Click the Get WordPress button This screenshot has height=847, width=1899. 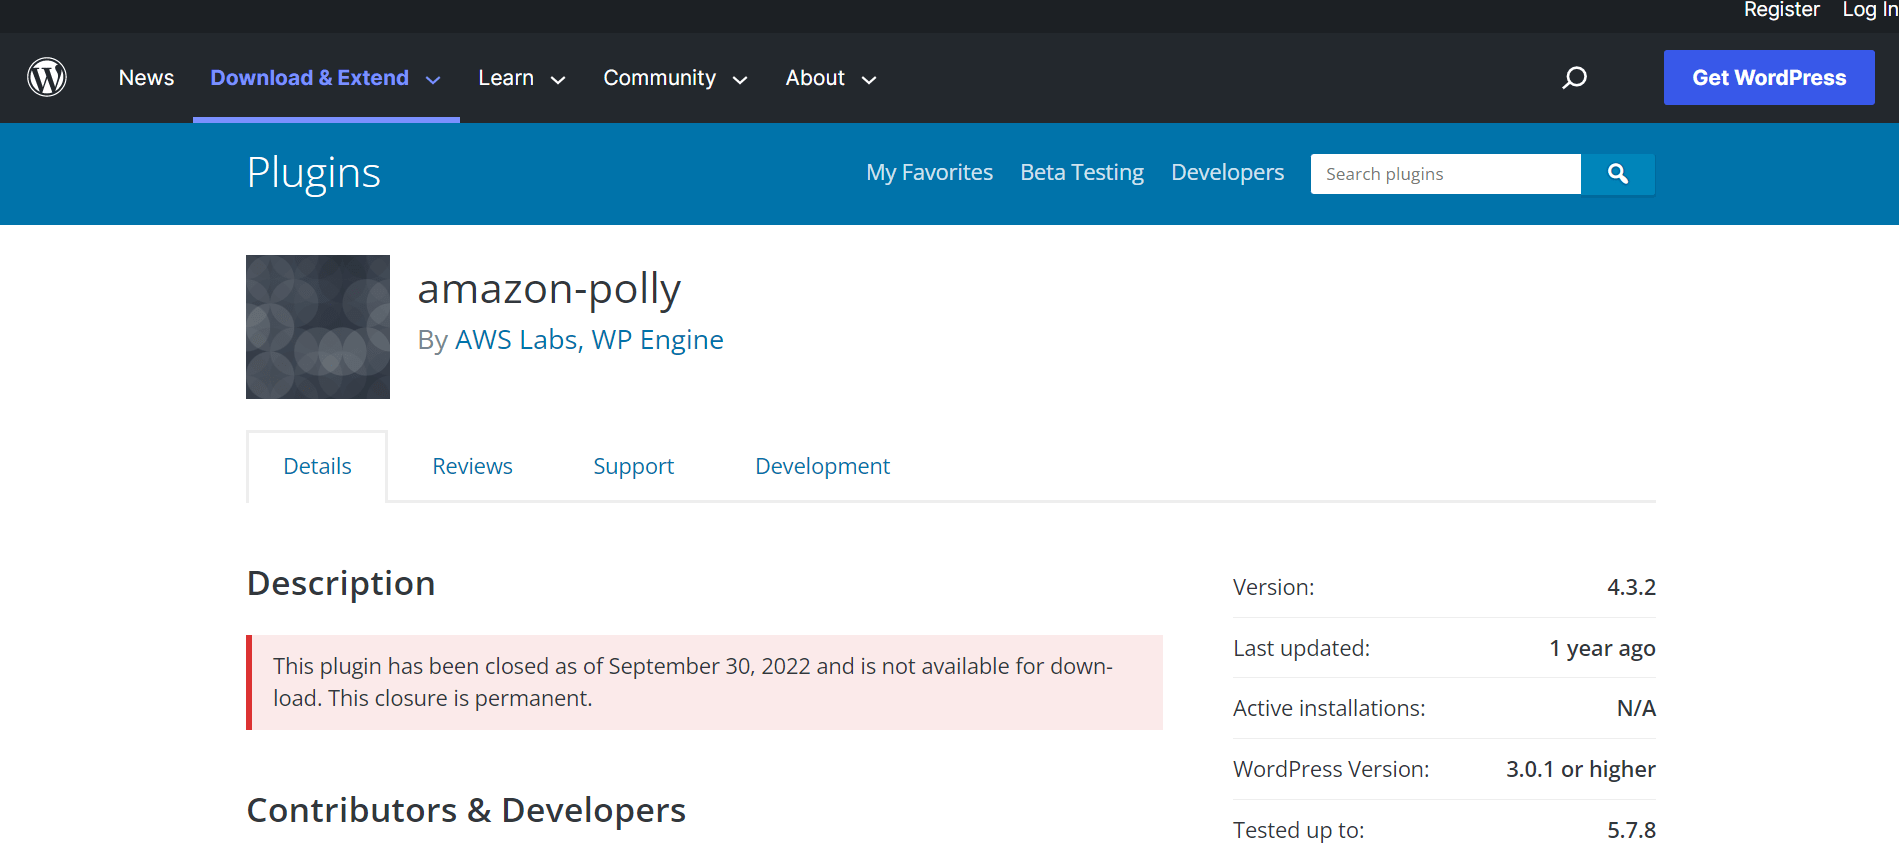[x=1768, y=78]
